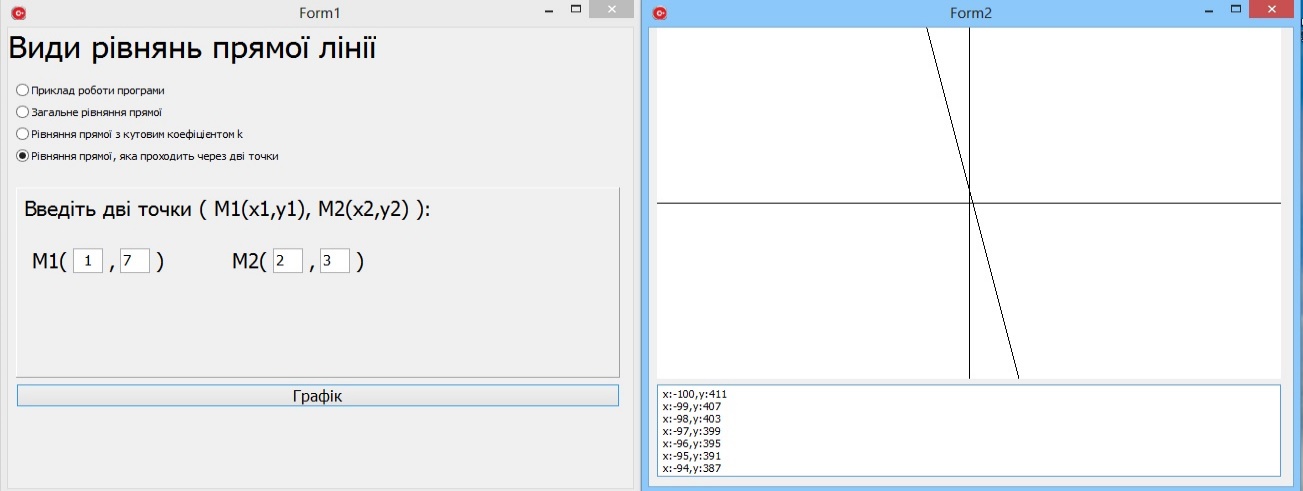This screenshot has height=491, width=1303.
Task: Click log line 'x:-100,y:411' in Form2
Action: click(695, 395)
